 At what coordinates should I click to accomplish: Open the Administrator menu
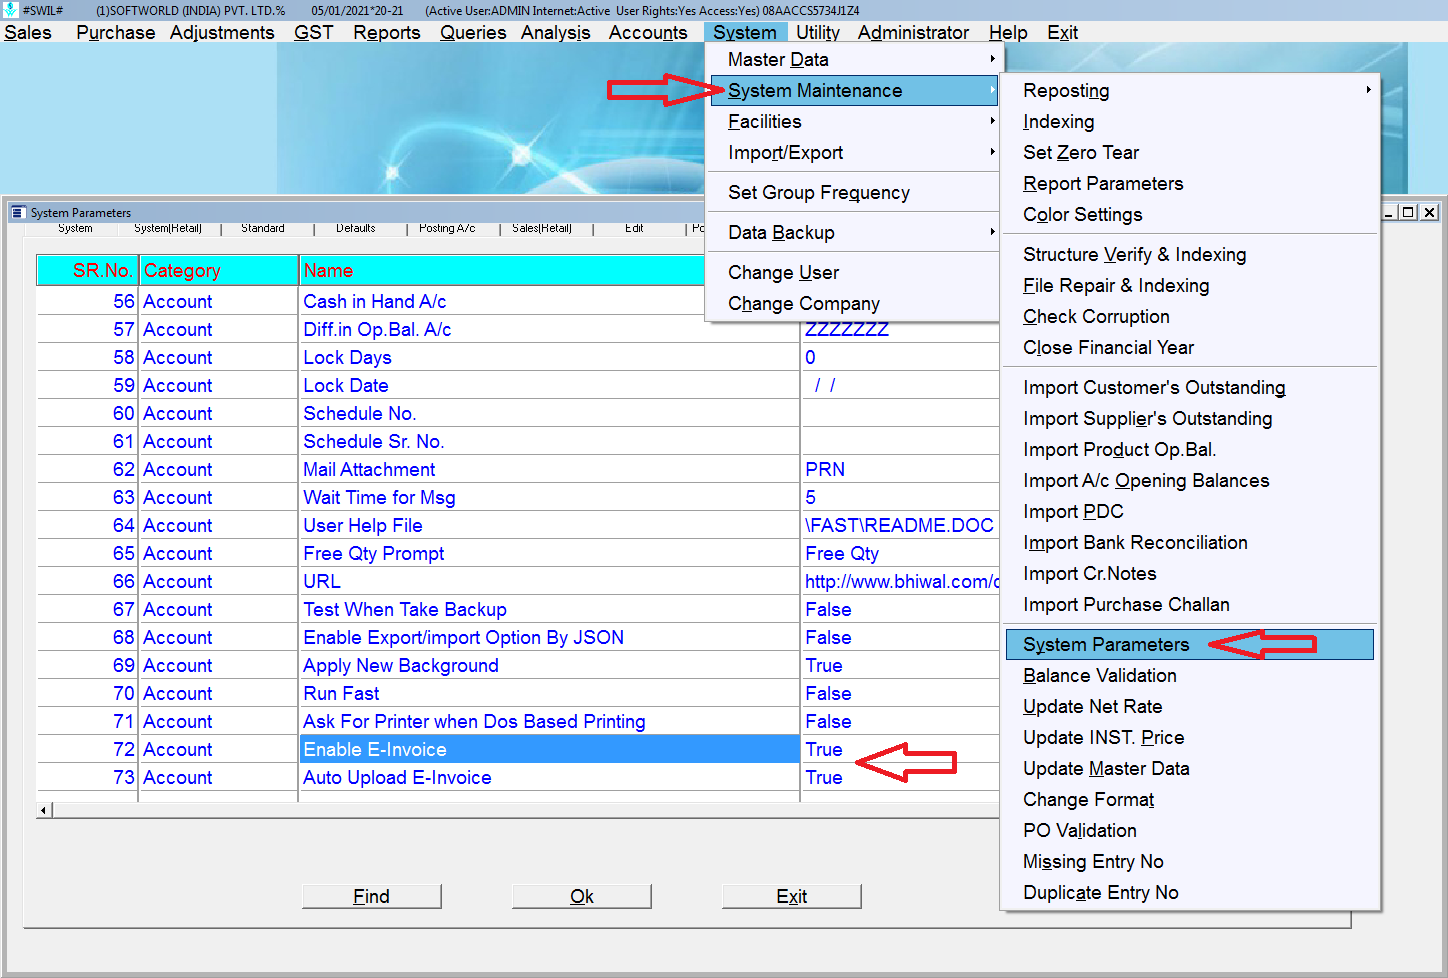tap(913, 32)
